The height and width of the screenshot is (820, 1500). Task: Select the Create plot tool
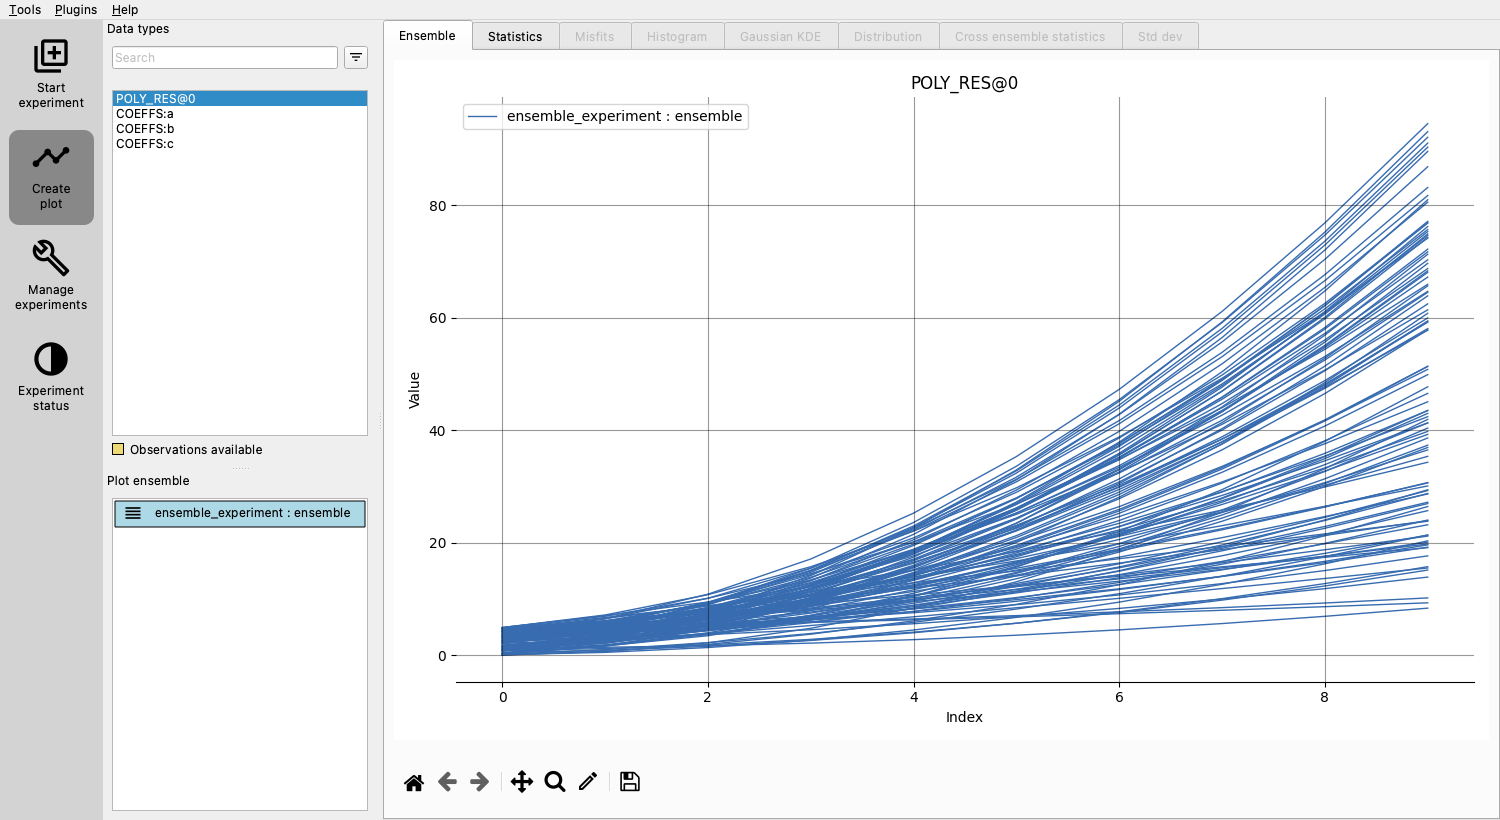tap(51, 177)
